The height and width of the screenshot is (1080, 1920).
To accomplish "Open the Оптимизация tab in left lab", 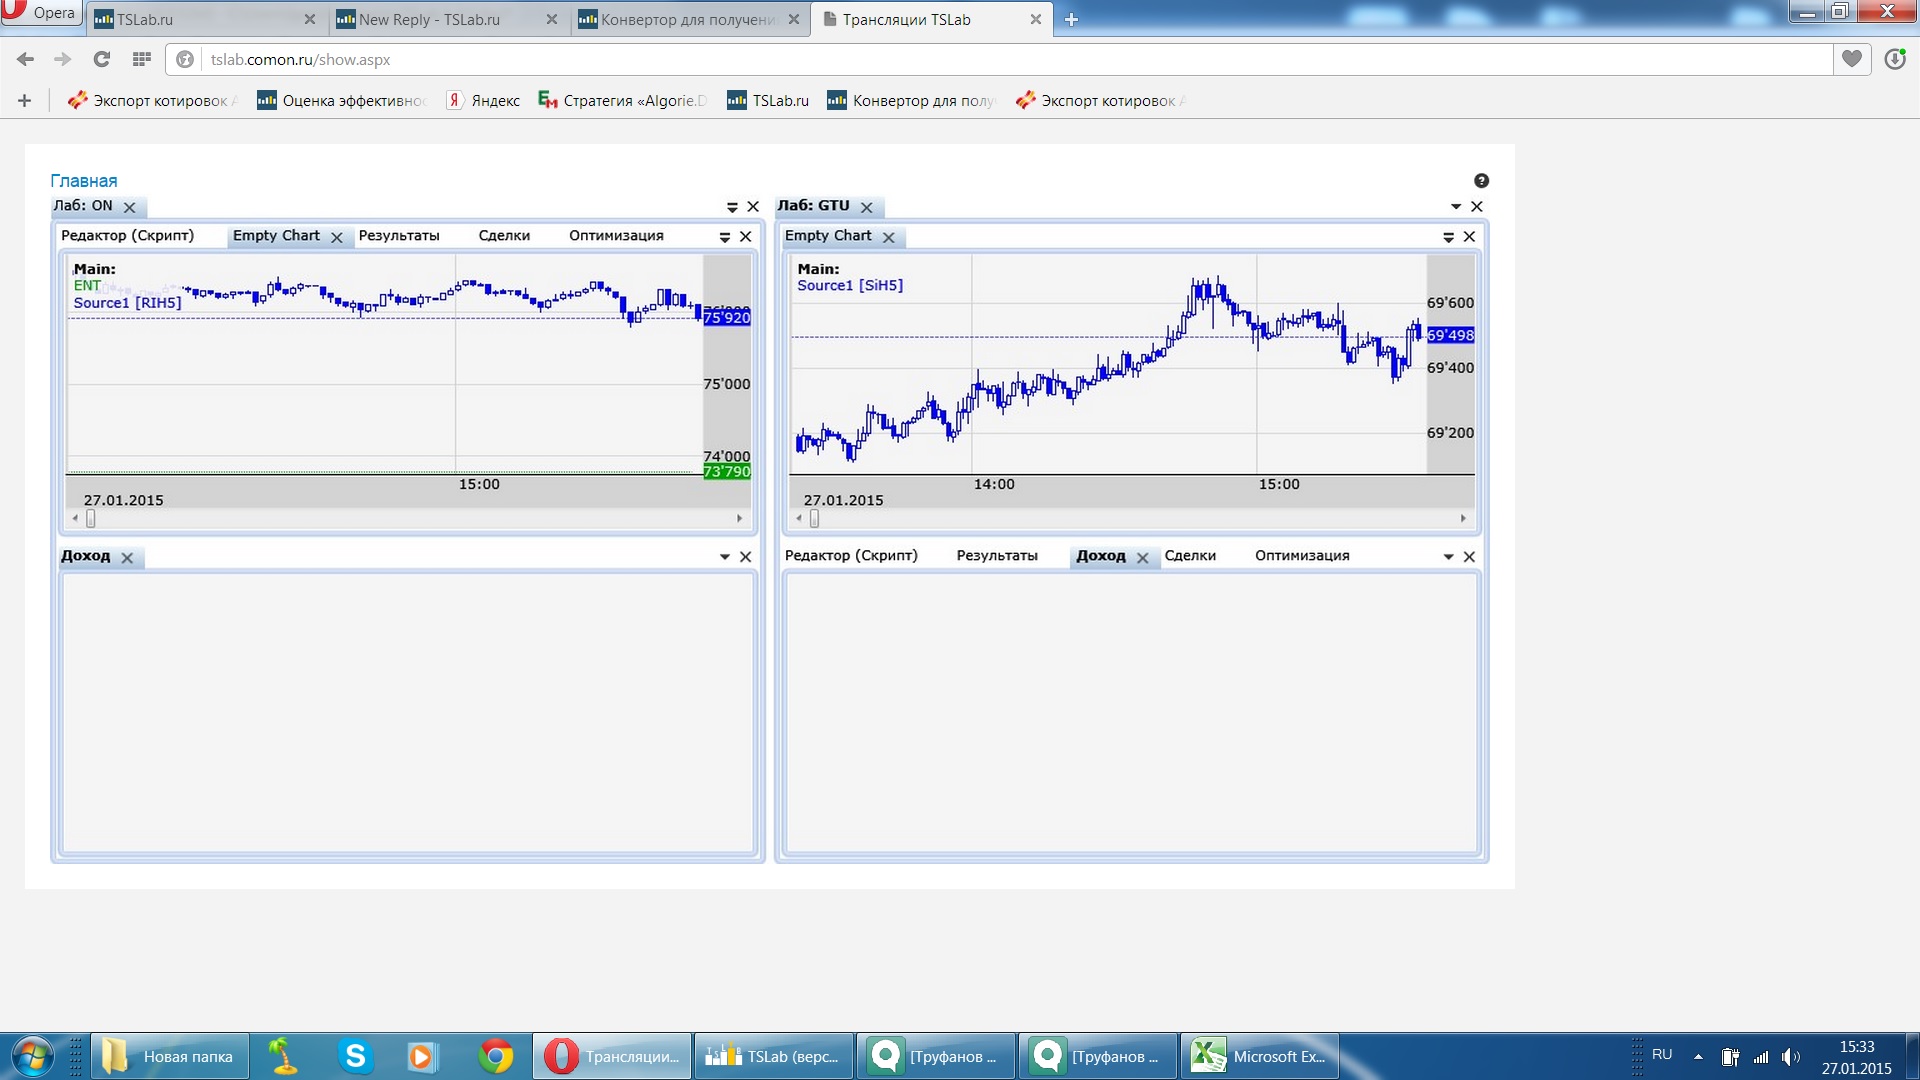I will pos(616,236).
